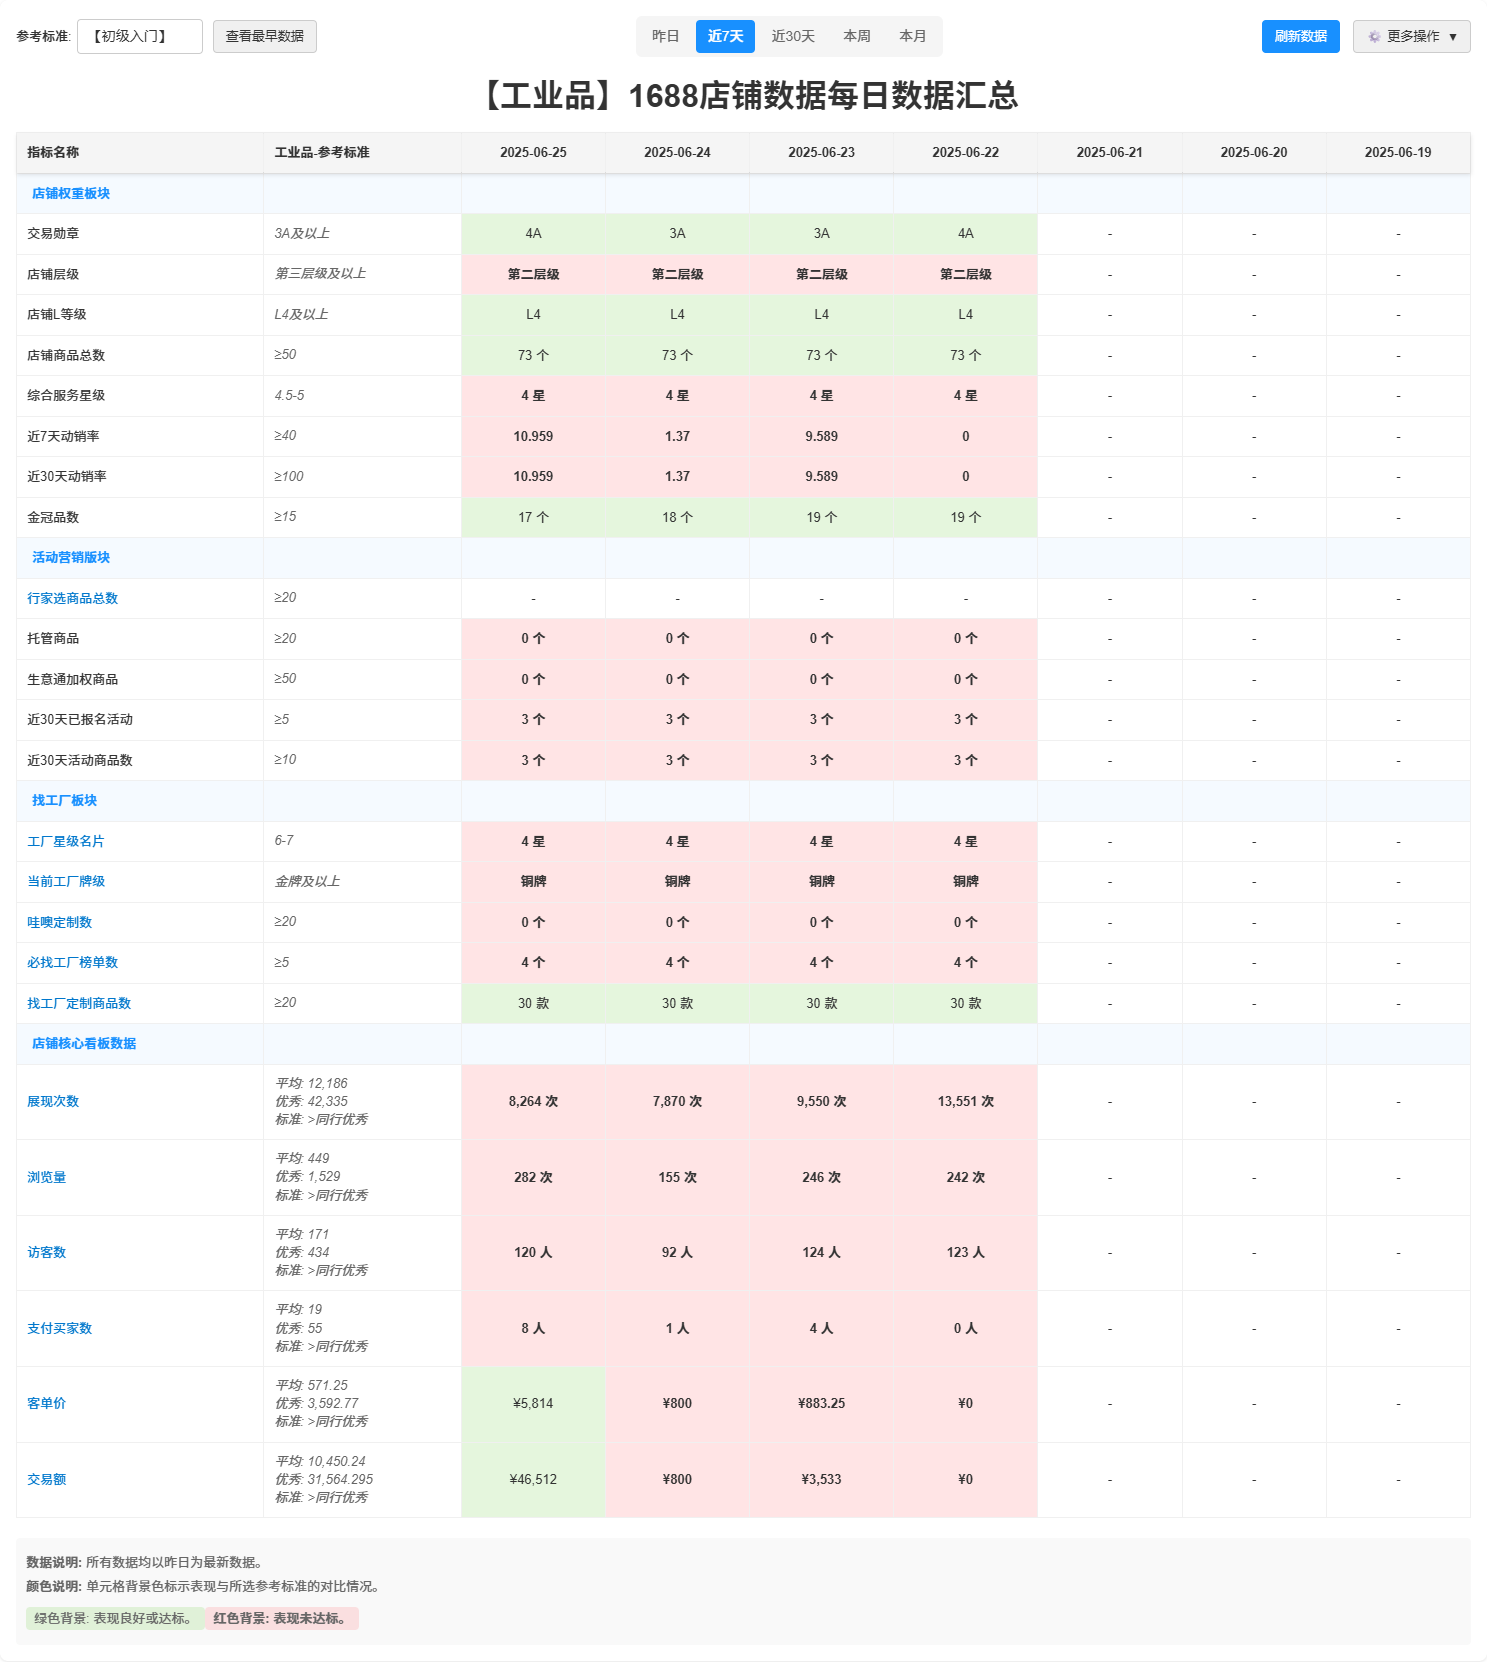The height and width of the screenshot is (1662, 1487).
Task: Open the 店铺权重板块 section link
Action: tap(71, 193)
